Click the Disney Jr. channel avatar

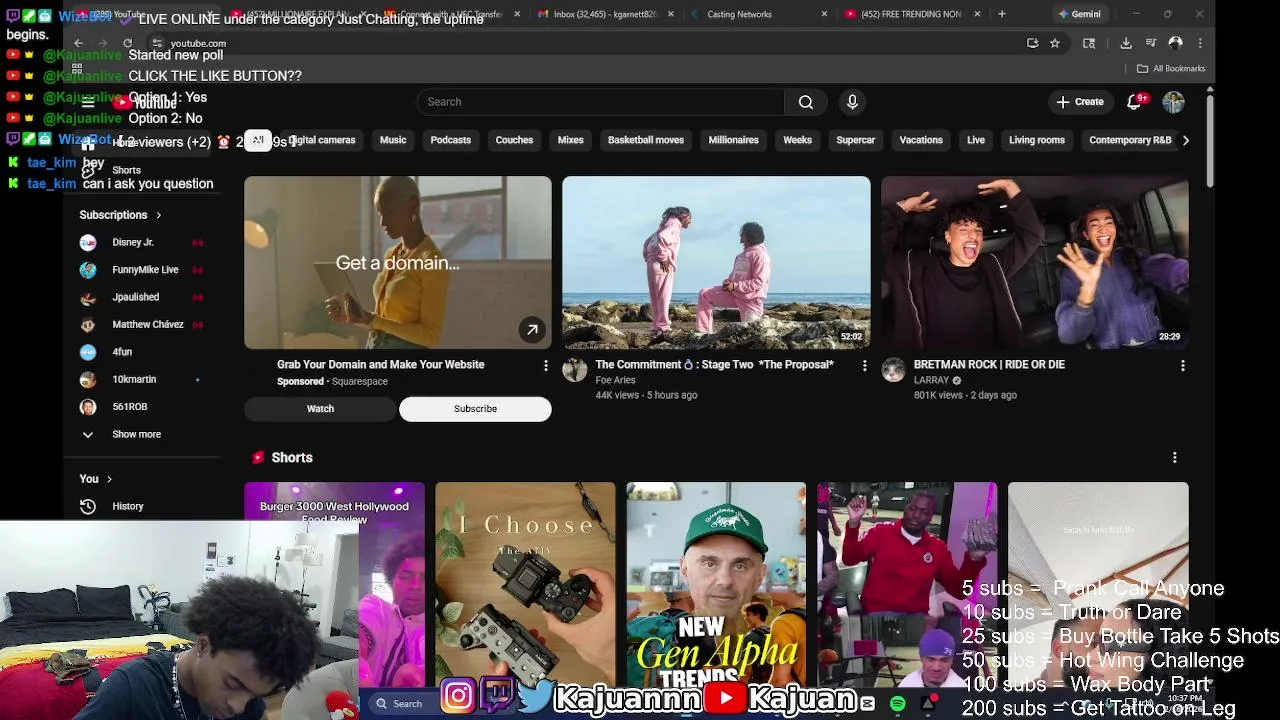click(x=88, y=242)
